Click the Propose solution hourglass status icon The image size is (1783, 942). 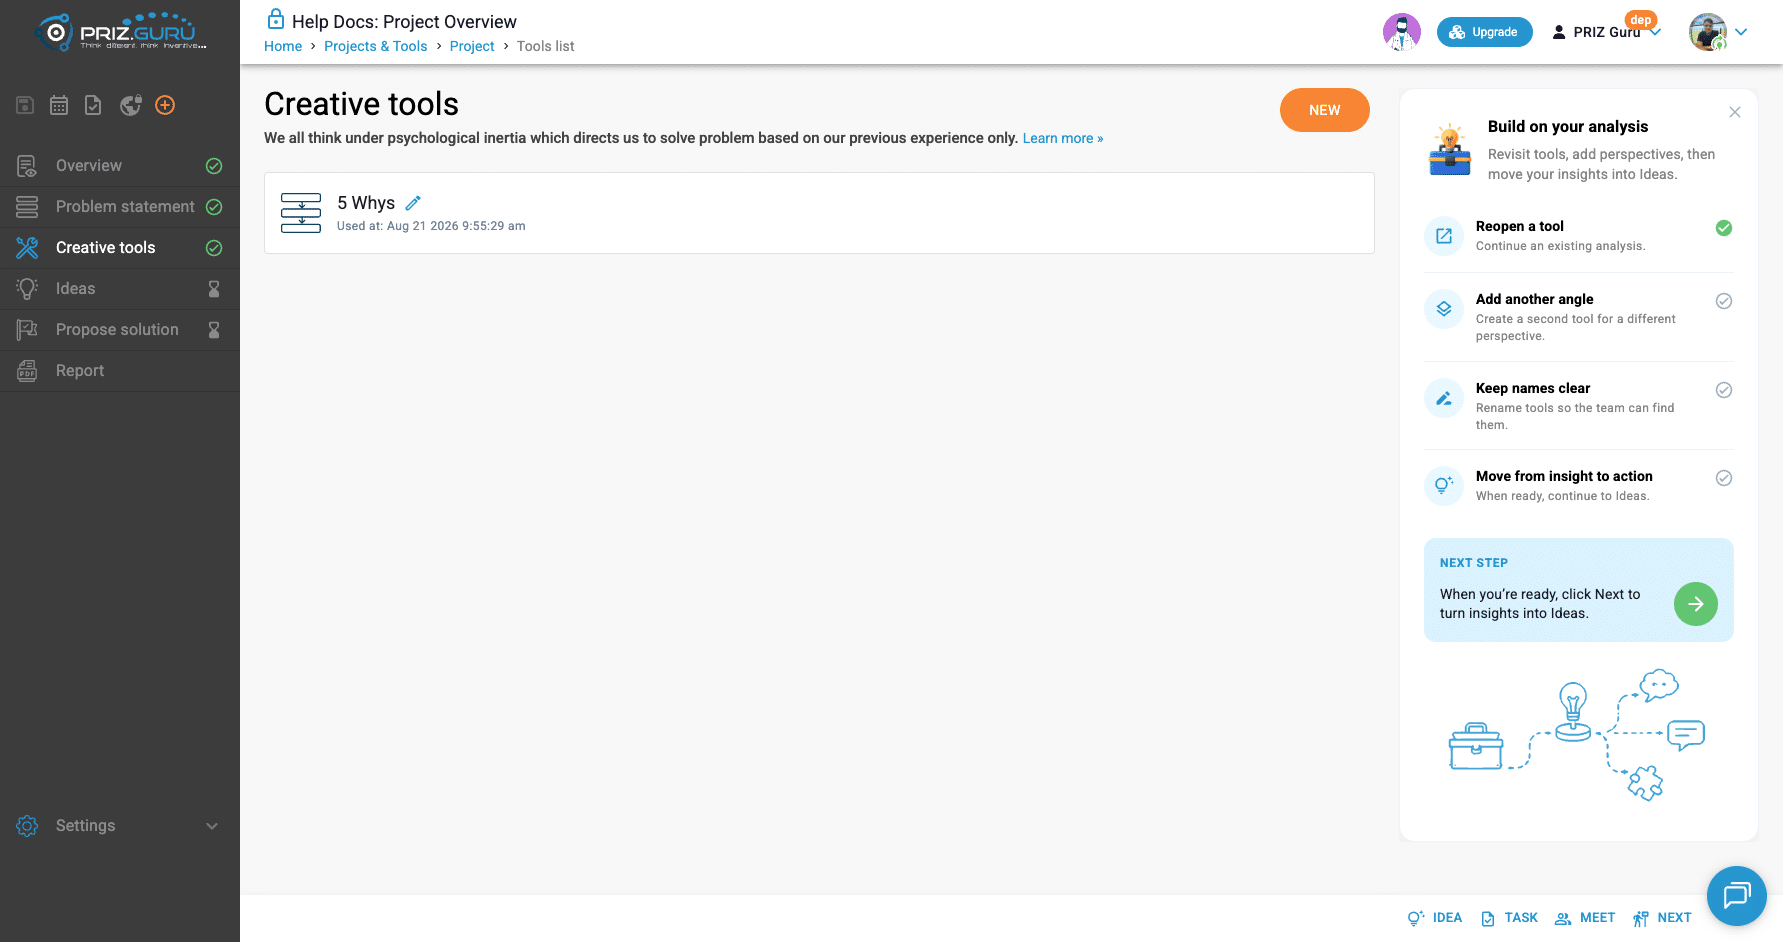[214, 330]
